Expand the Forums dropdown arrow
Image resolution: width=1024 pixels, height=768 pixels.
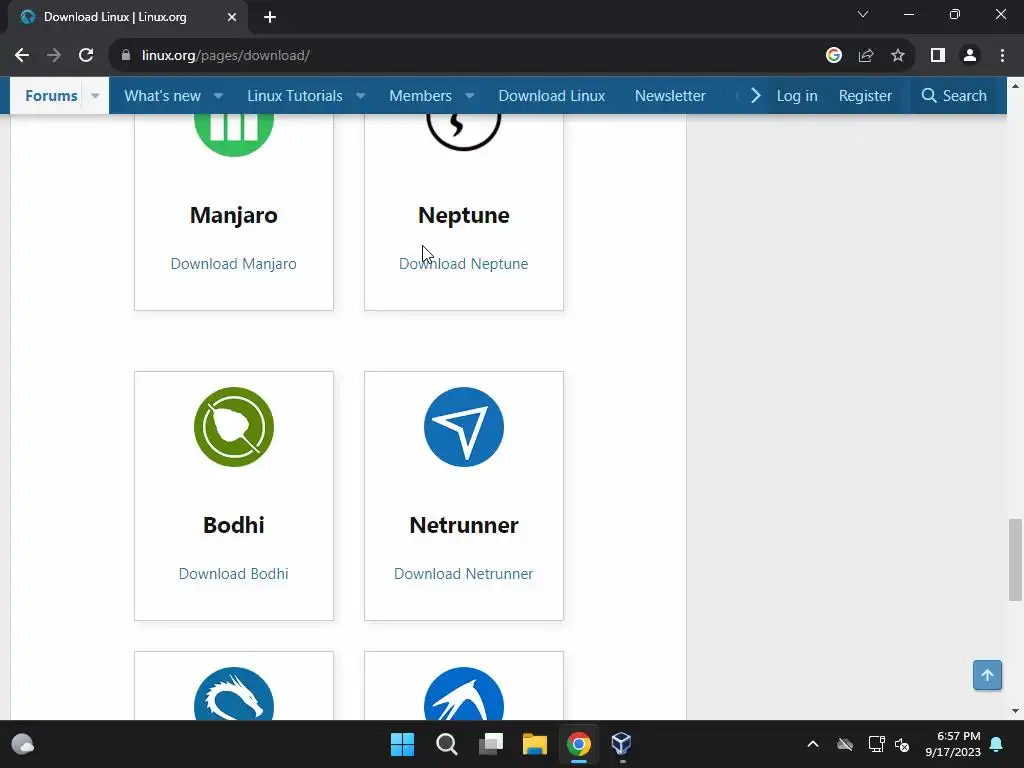pyautogui.click(x=95, y=96)
